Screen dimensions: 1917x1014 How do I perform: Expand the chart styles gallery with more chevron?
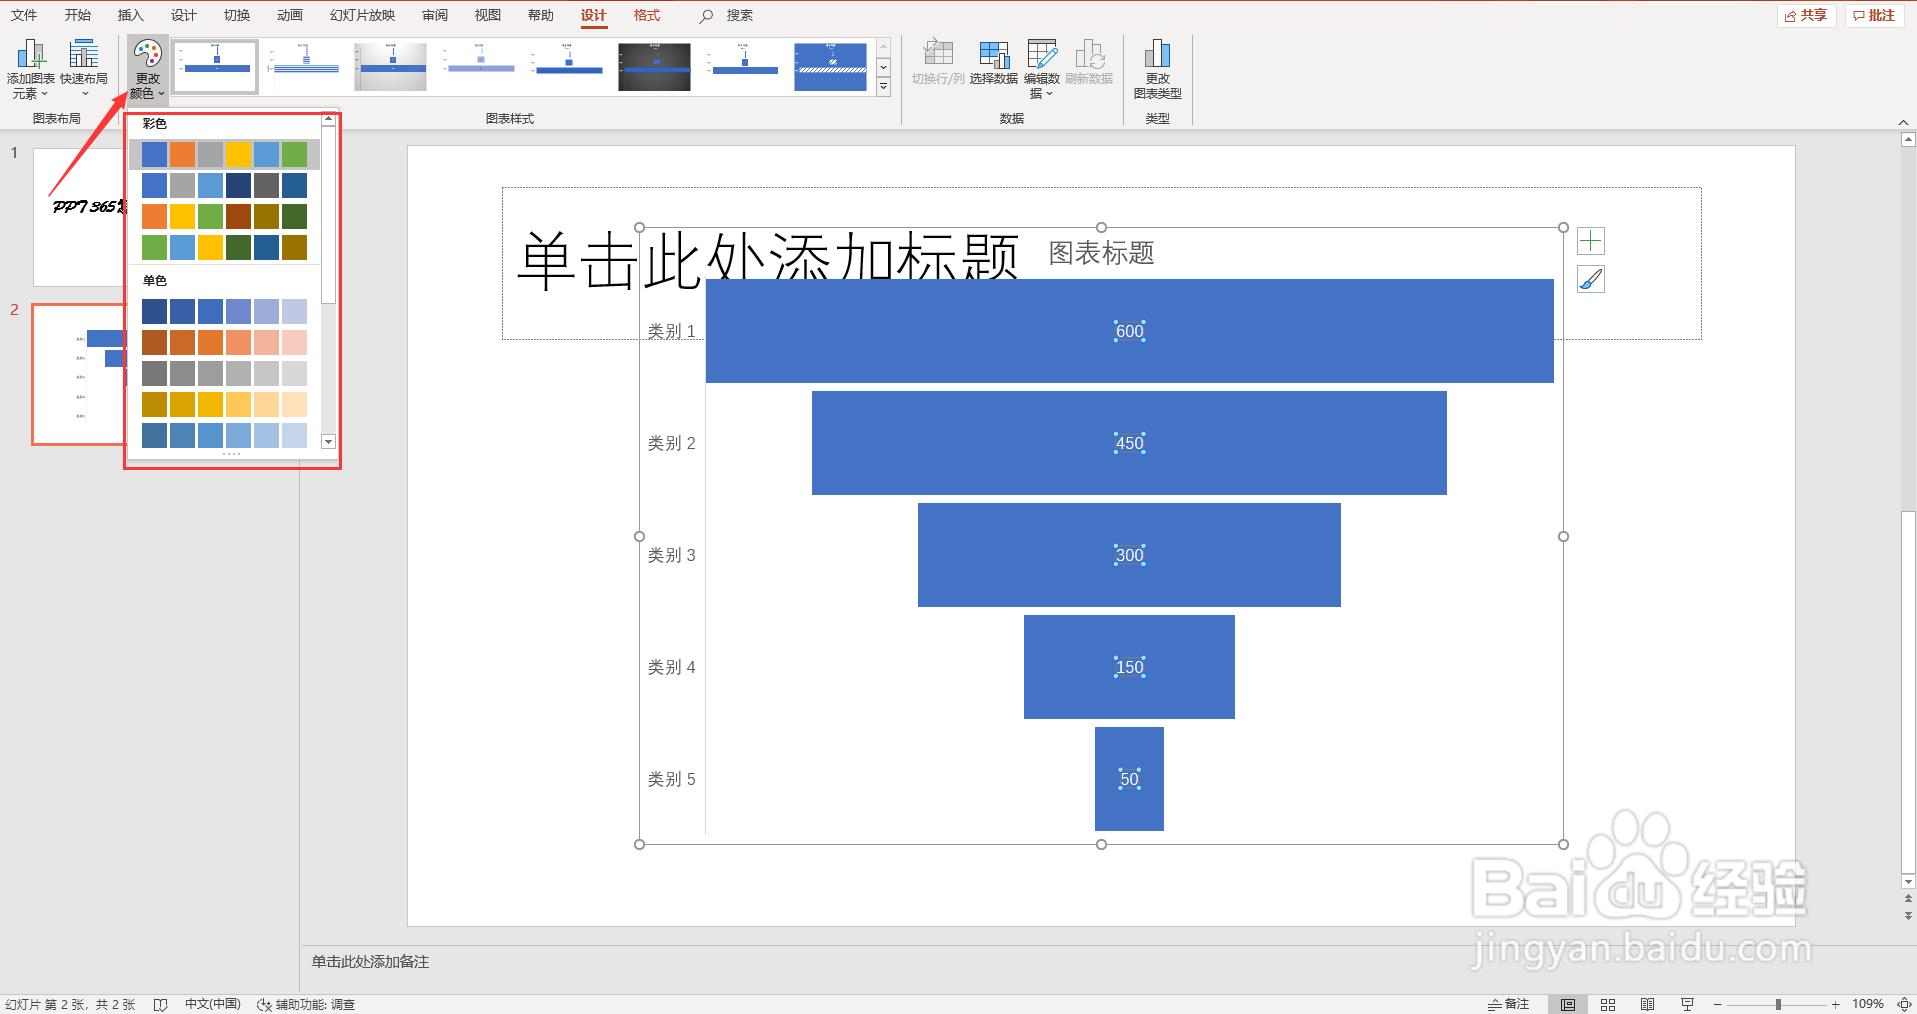(883, 87)
